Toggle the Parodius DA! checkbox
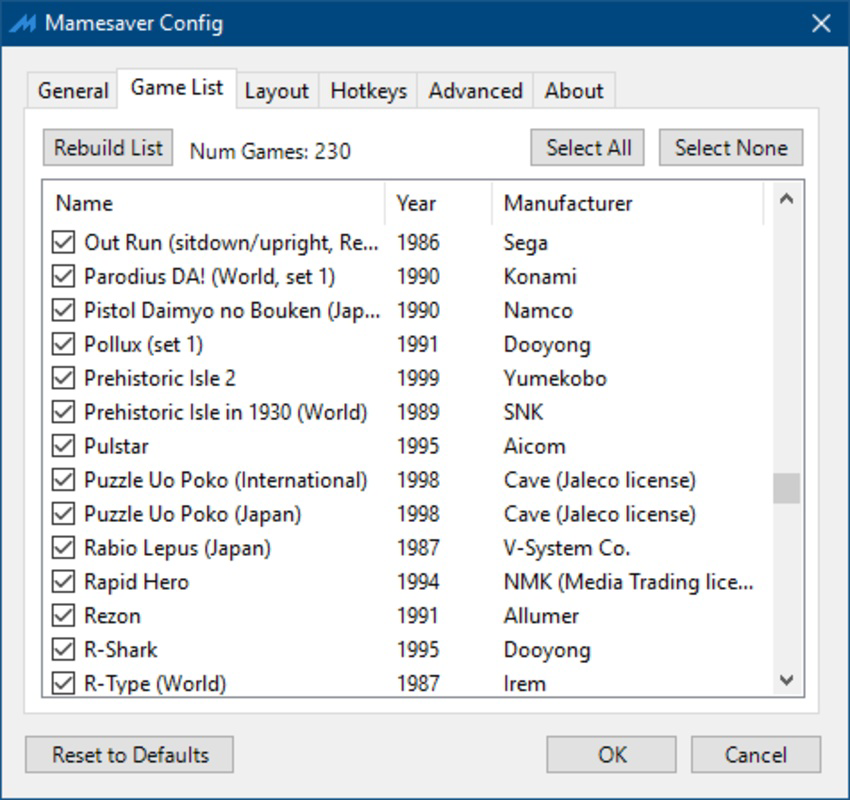This screenshot has height=800, width=850. pos(63,276)
